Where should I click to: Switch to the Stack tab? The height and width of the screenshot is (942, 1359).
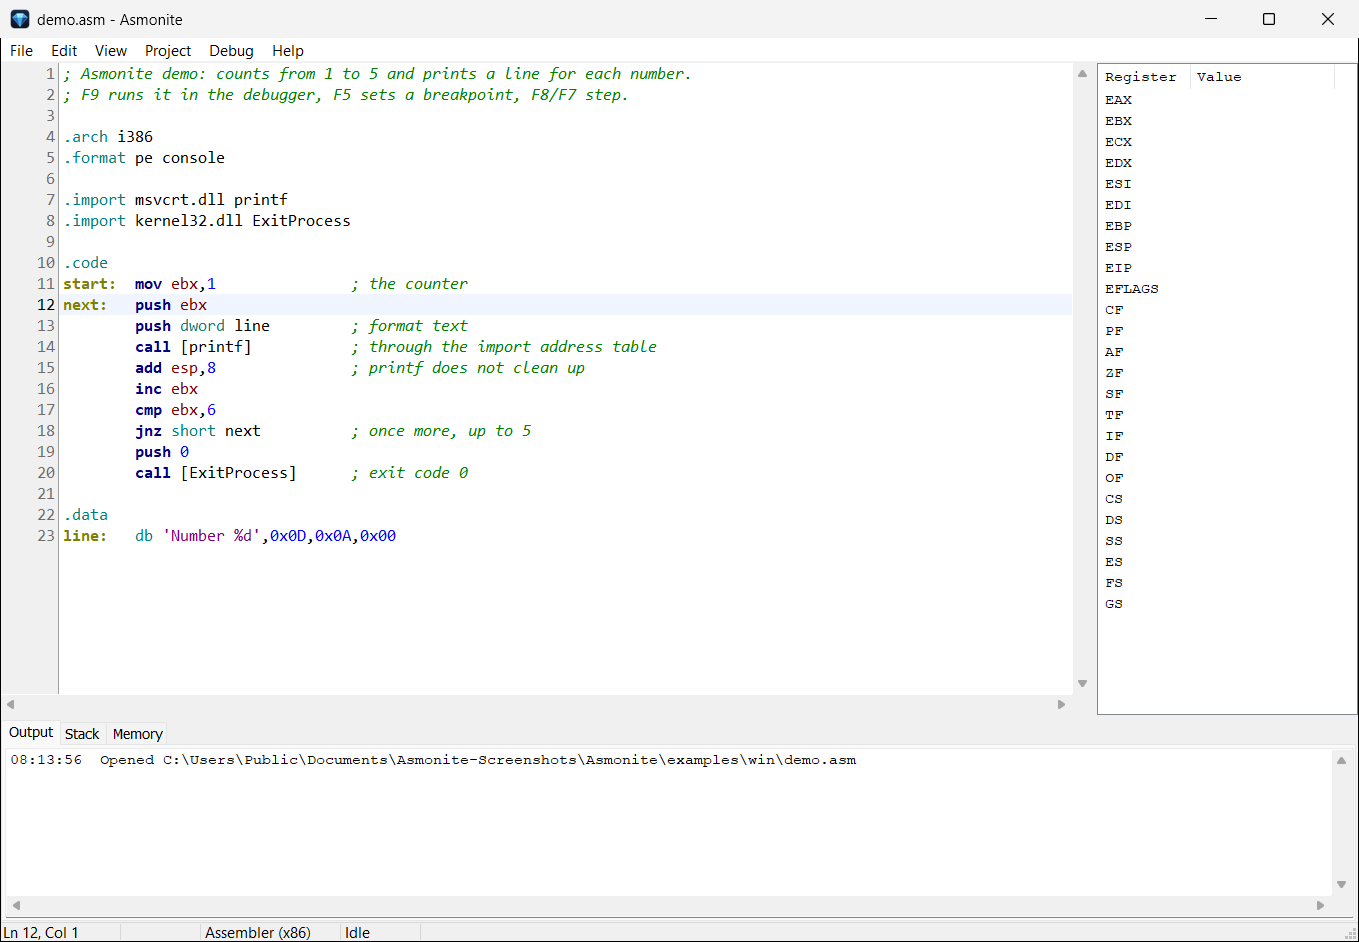[82, 734]
